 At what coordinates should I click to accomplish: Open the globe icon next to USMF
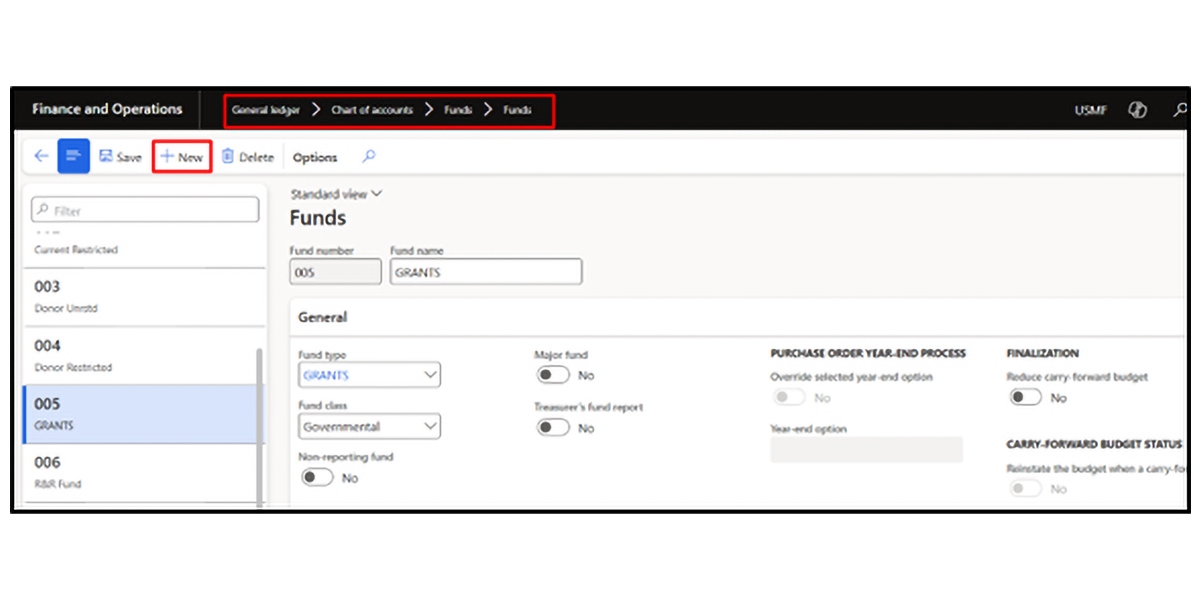tap(1137, 110)
